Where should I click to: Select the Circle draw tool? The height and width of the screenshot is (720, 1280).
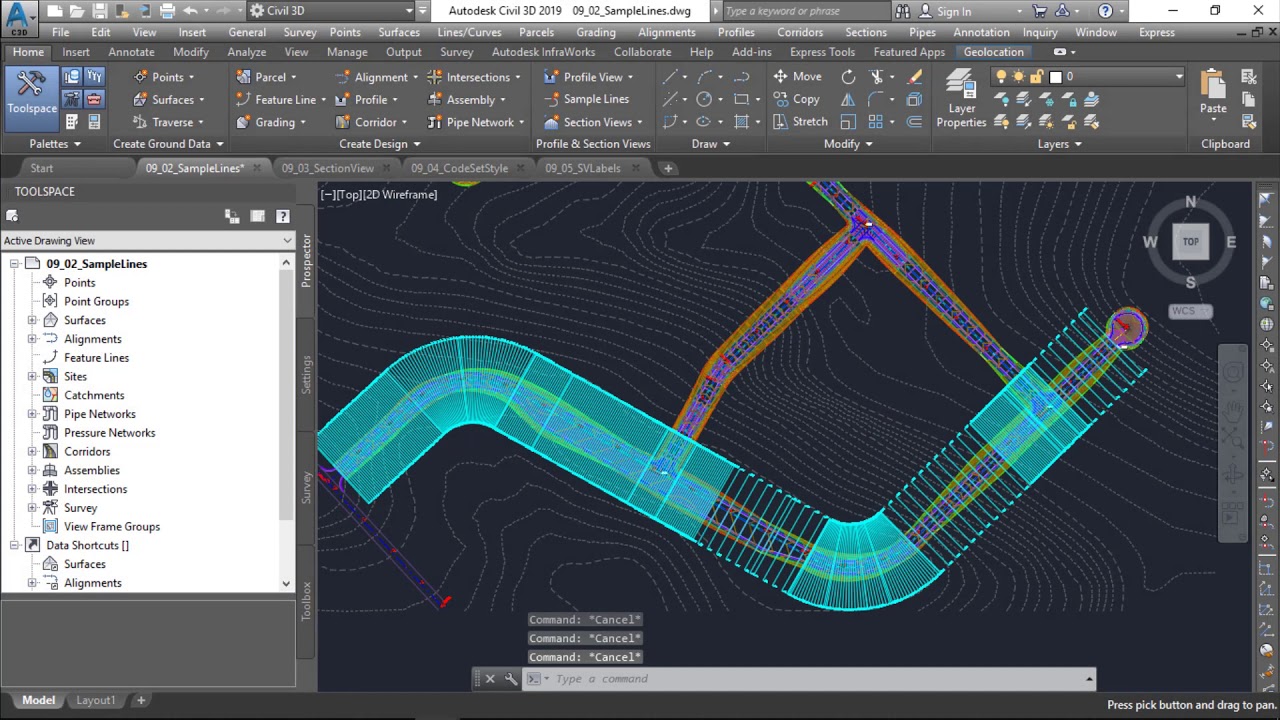[x=704, y=100]
